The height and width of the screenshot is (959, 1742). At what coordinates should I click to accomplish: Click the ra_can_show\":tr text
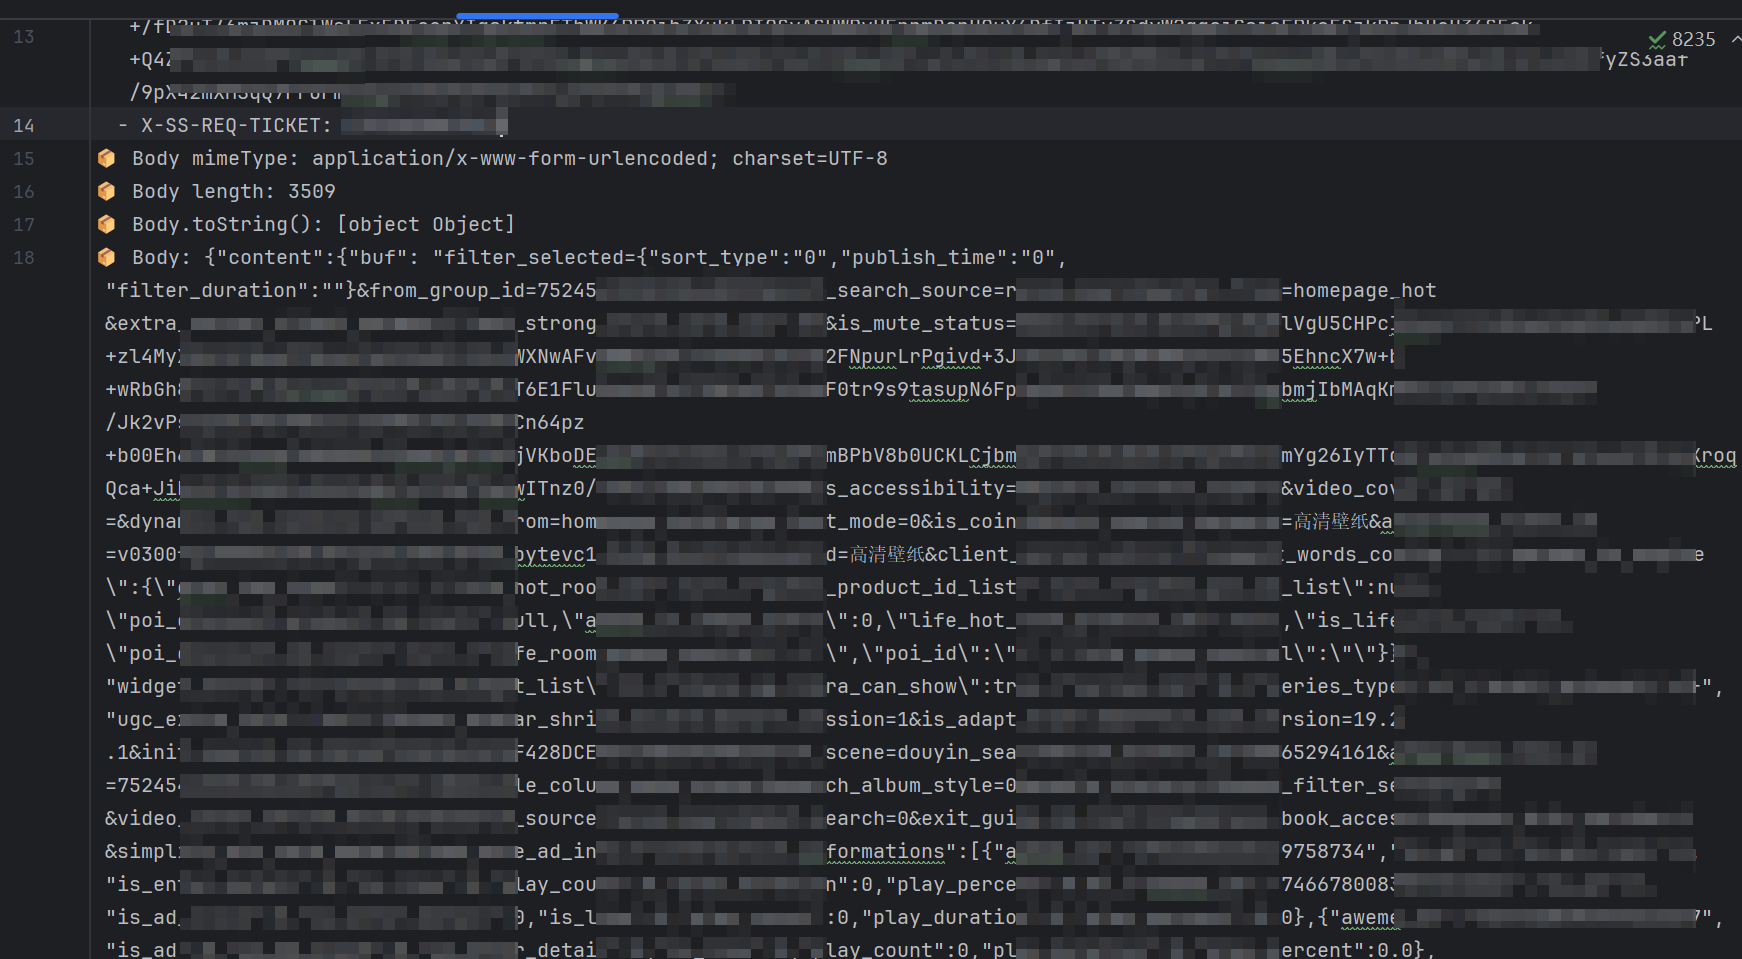point(921,686)
